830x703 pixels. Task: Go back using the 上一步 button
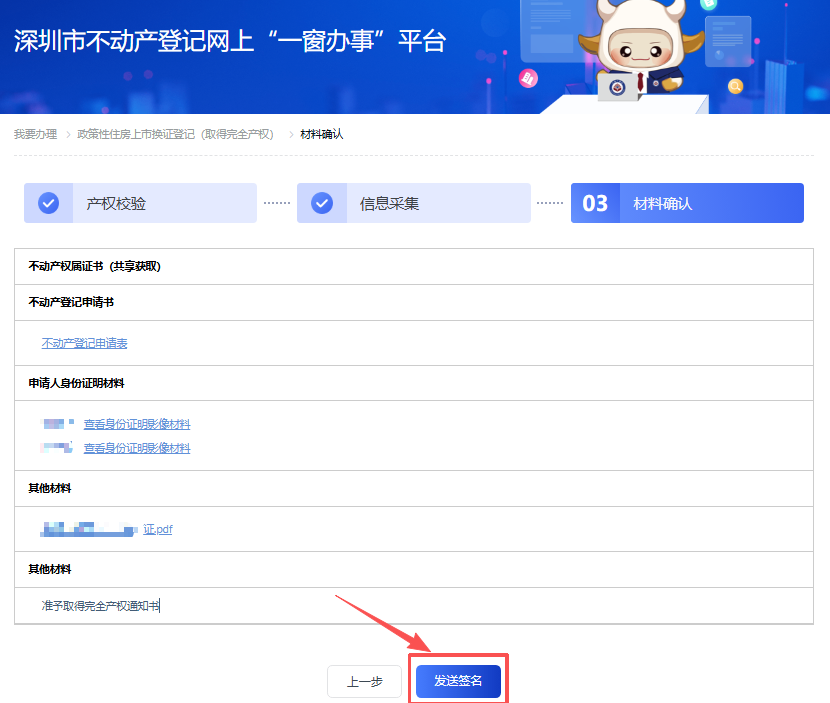(364, 681)
